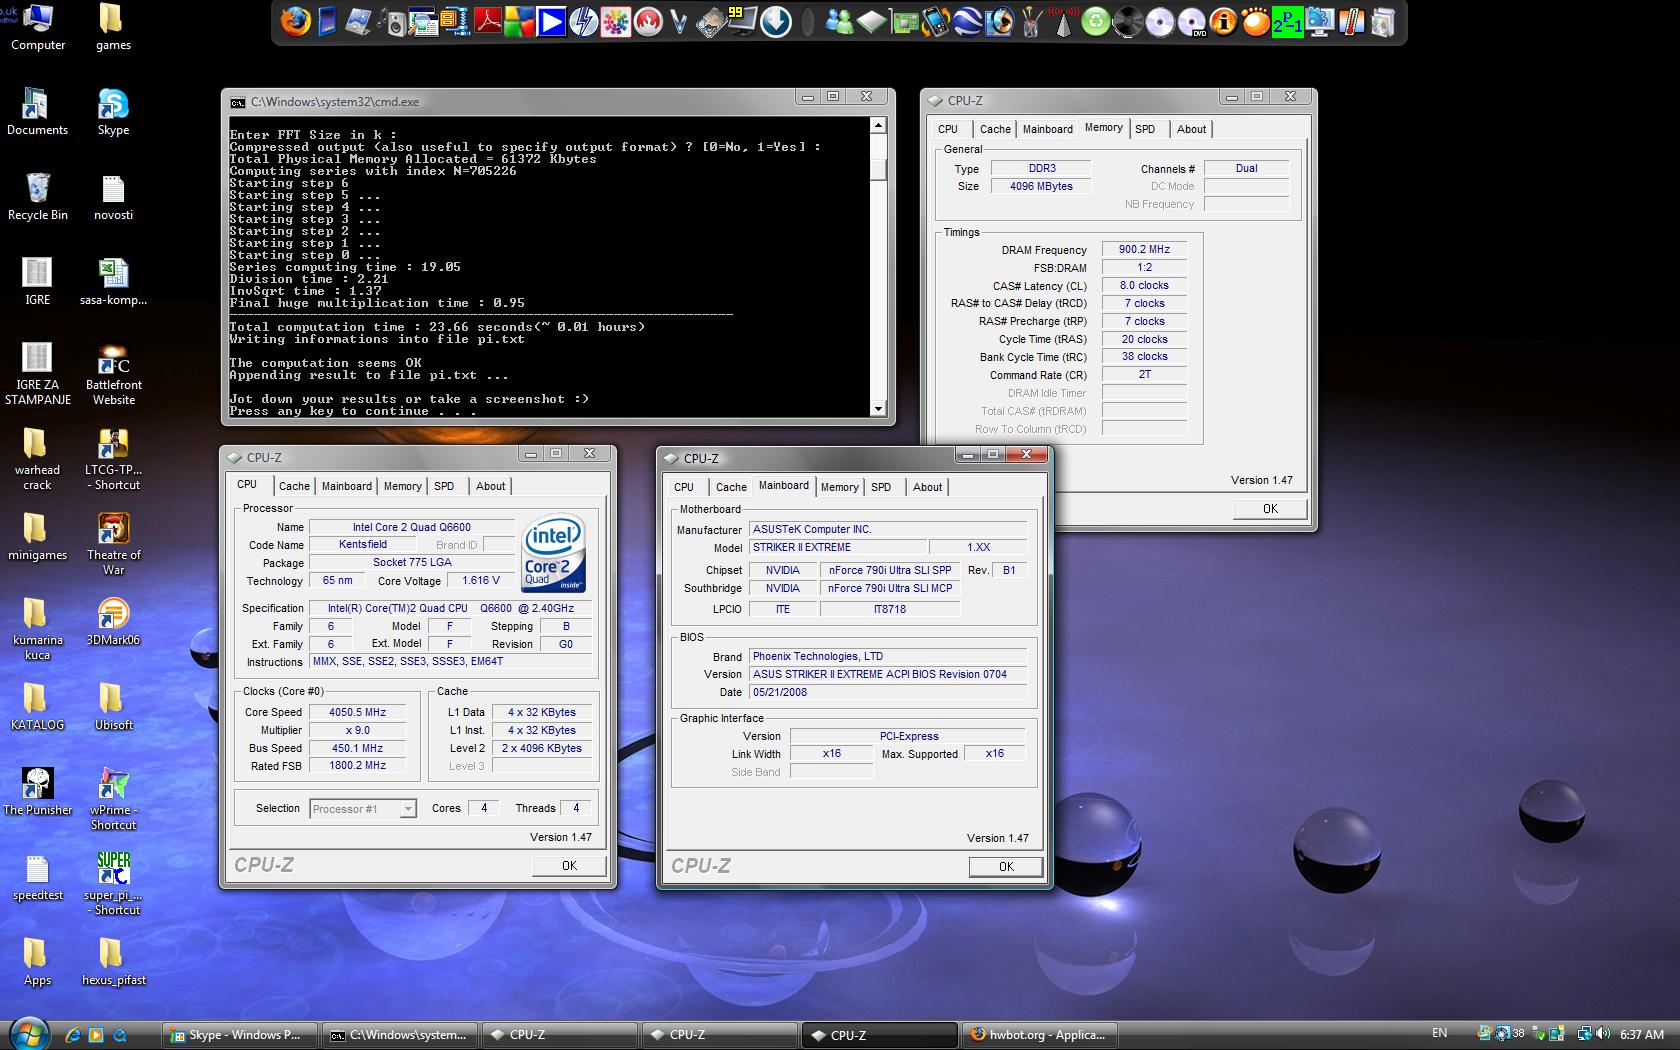Click the Core Voltage 1.616 V value
Viewport: 1680px width, 1050px height.
(x=480, y=580)
